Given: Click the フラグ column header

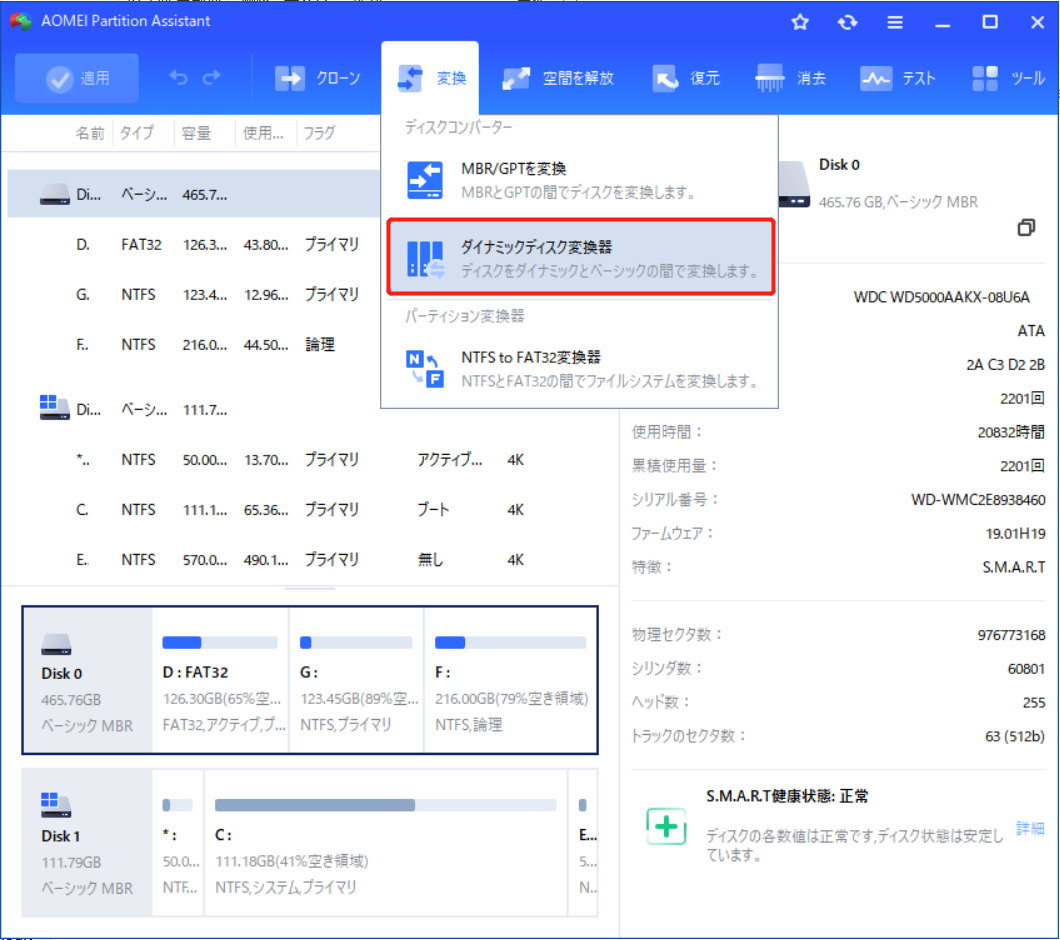Looking at the screenshot, I should coord(319,133).
